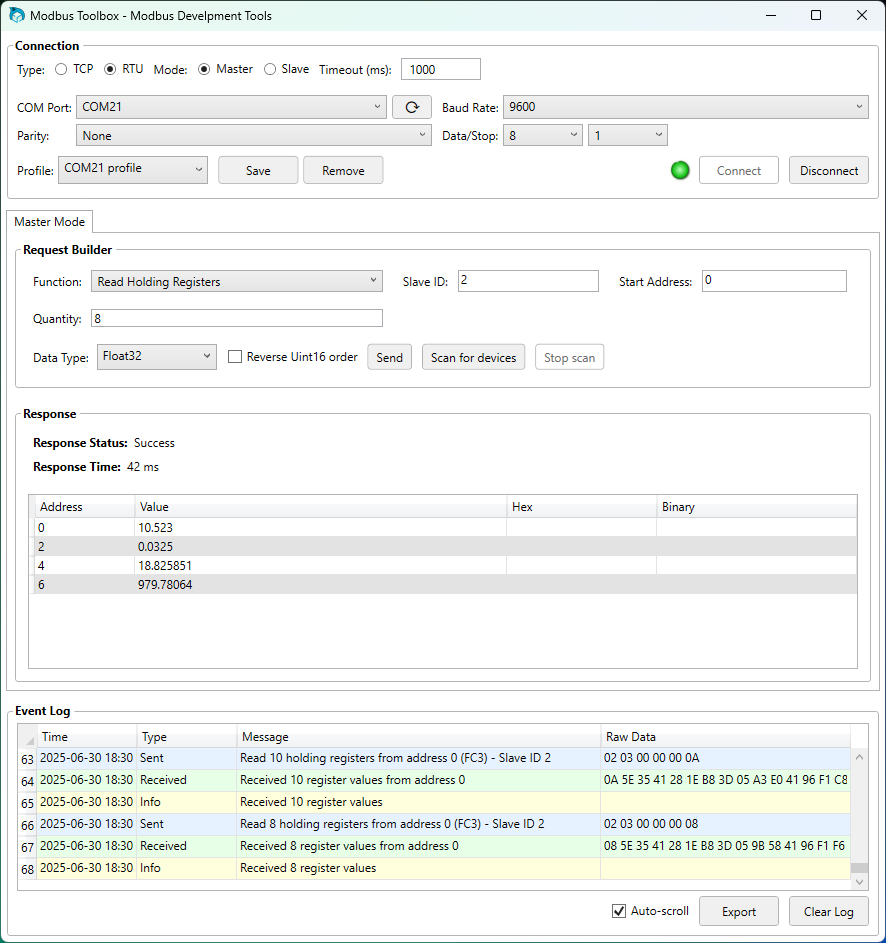Click the Event Log scrollbar up arrow

click(859, 757)
